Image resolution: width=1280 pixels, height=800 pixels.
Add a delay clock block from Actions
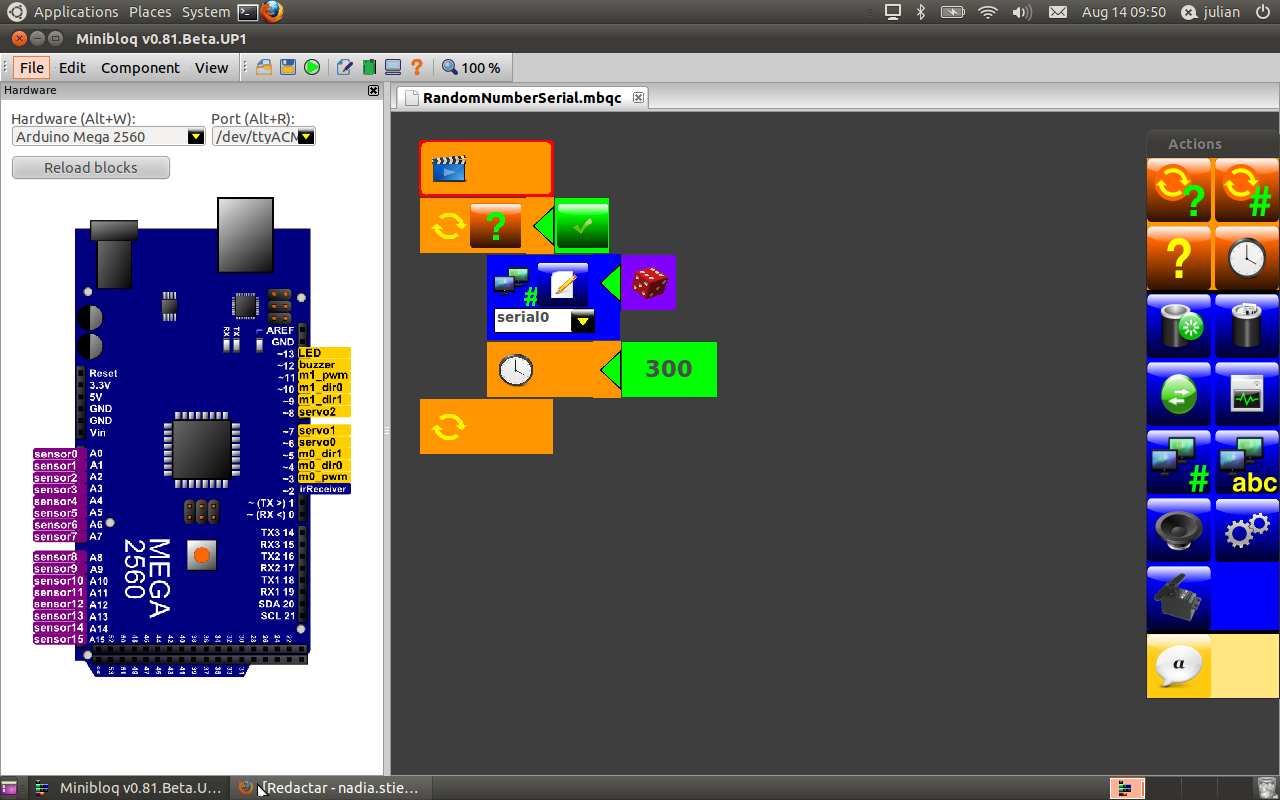(1247, 258)
